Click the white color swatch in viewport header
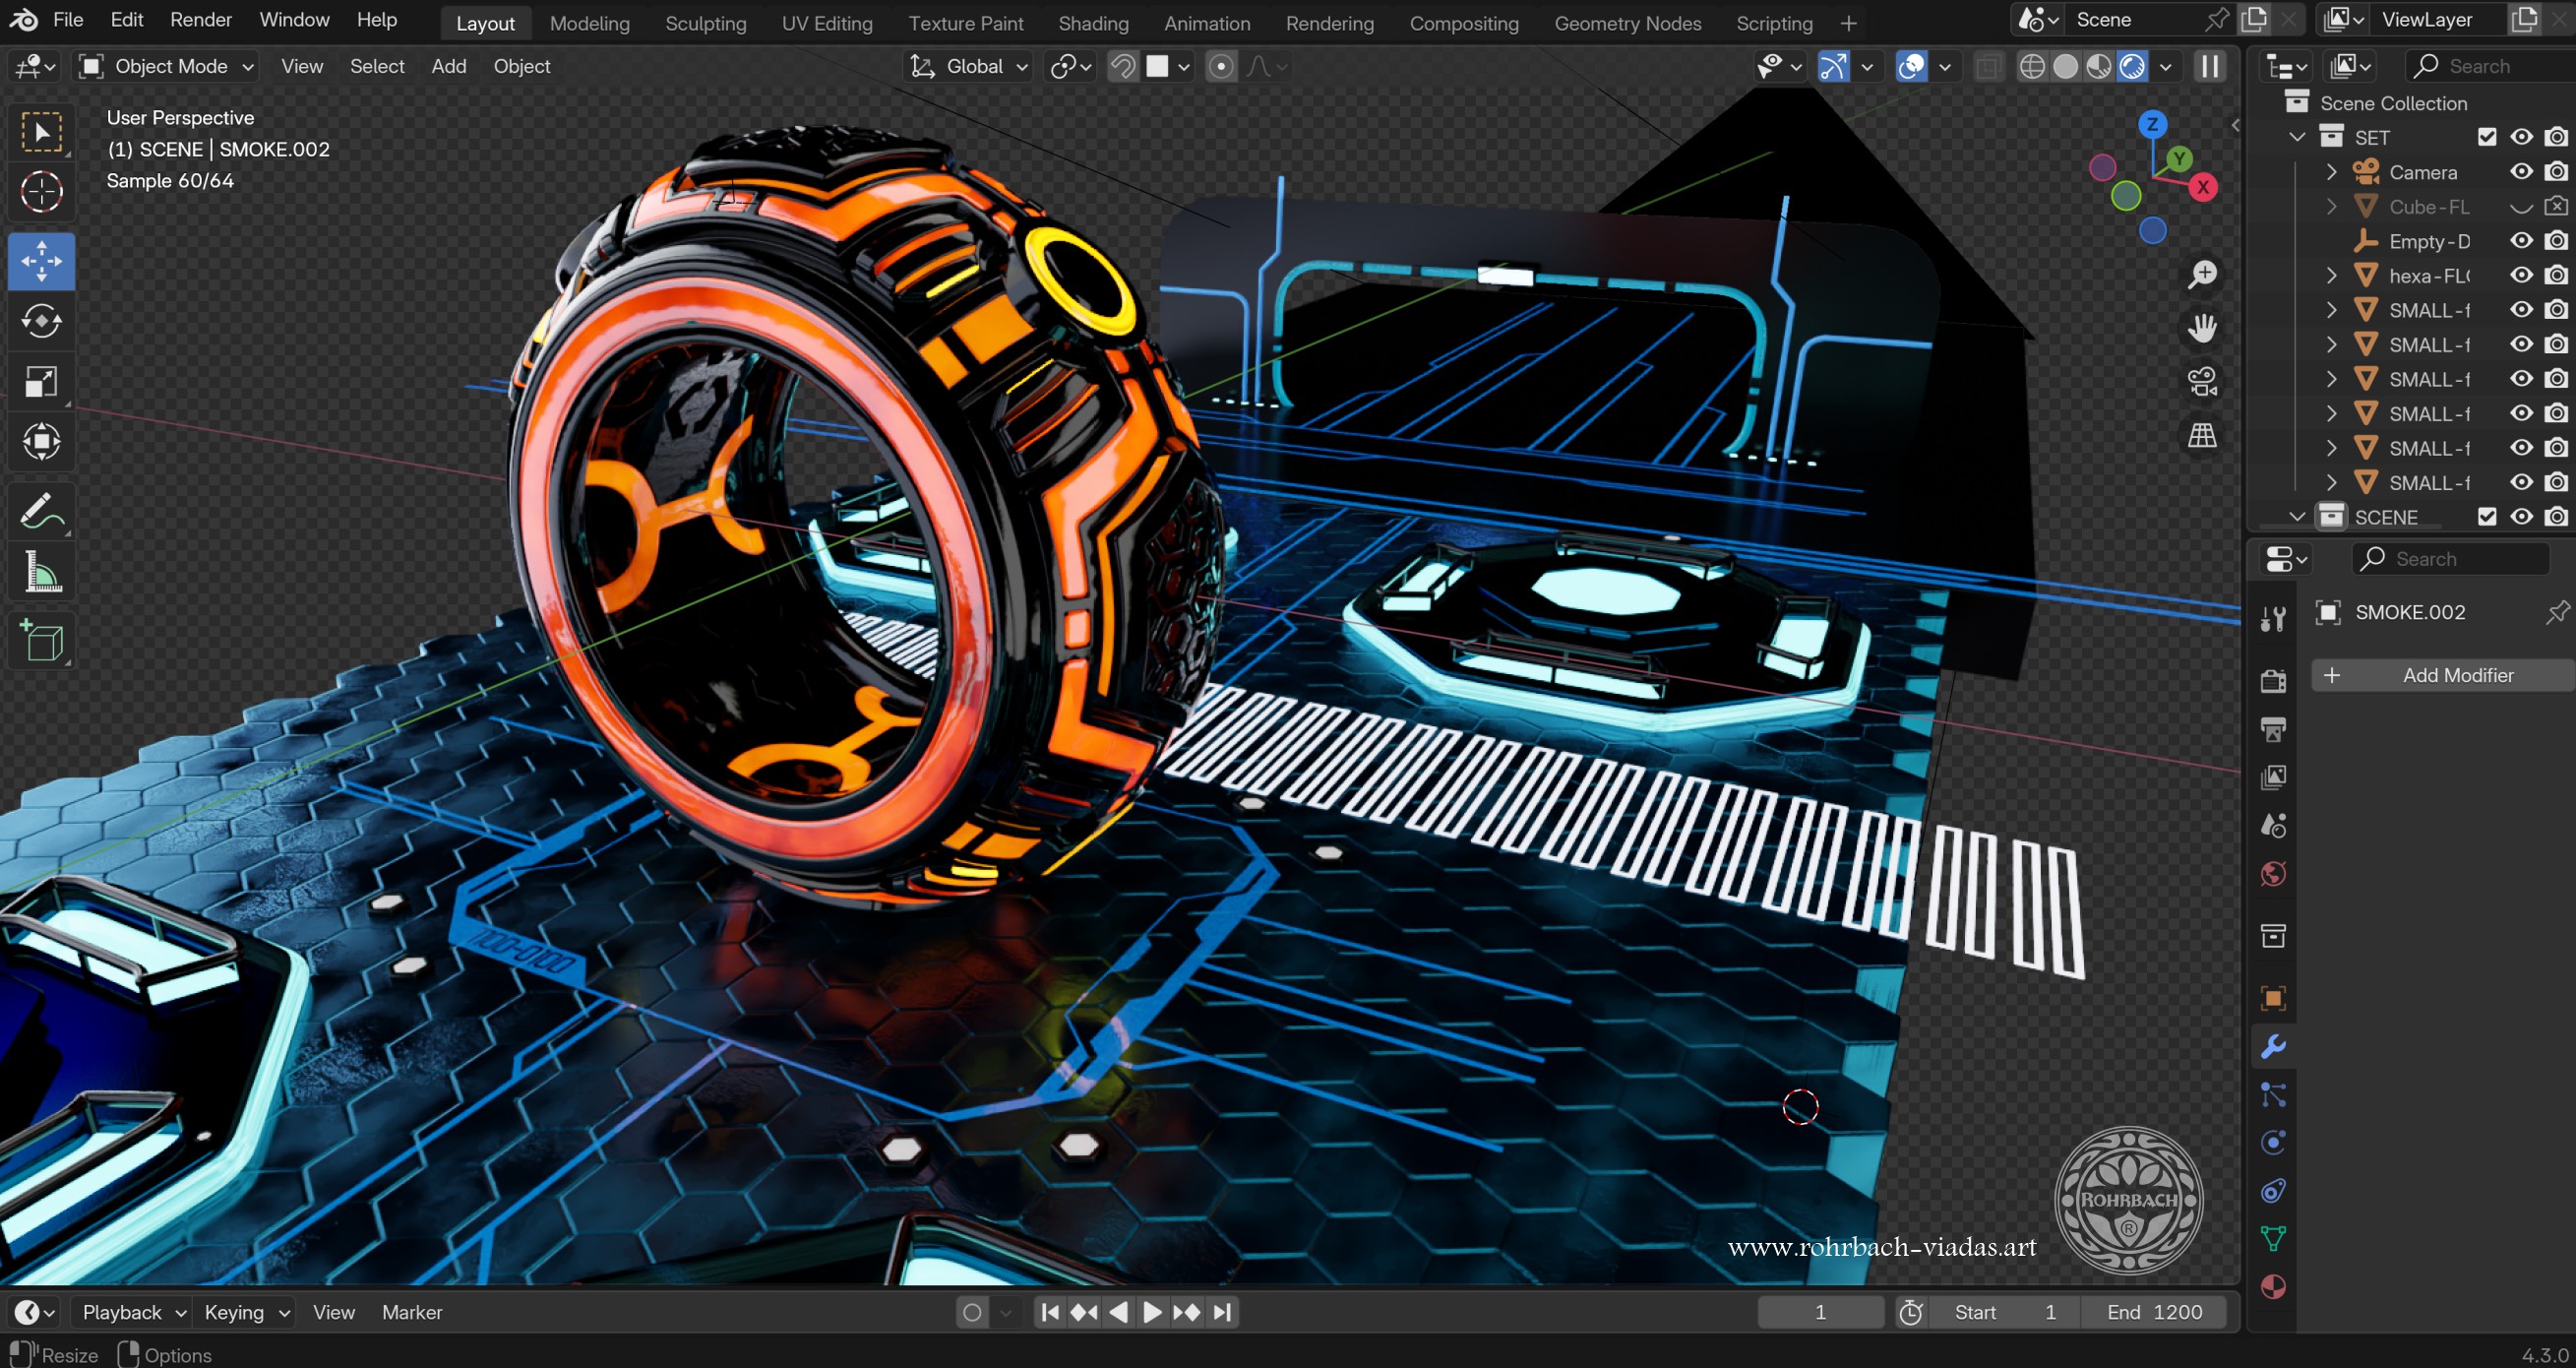This screenshot has width=2576, height=1368. point(1160,66)
